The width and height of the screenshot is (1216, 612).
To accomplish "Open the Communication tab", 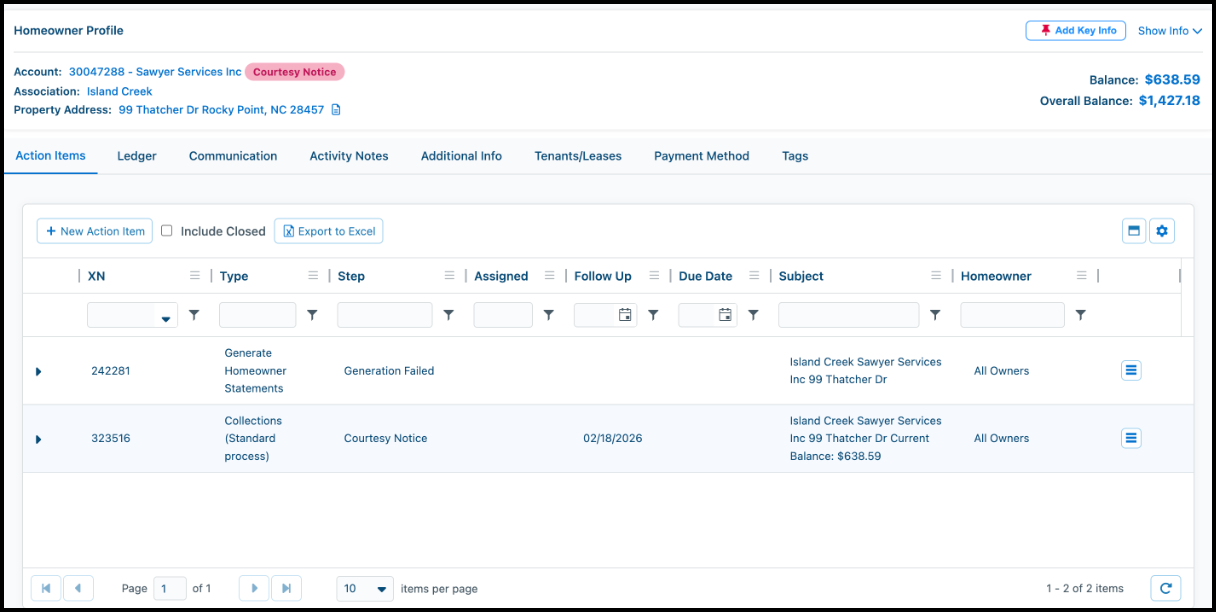I will pos(233,156).
